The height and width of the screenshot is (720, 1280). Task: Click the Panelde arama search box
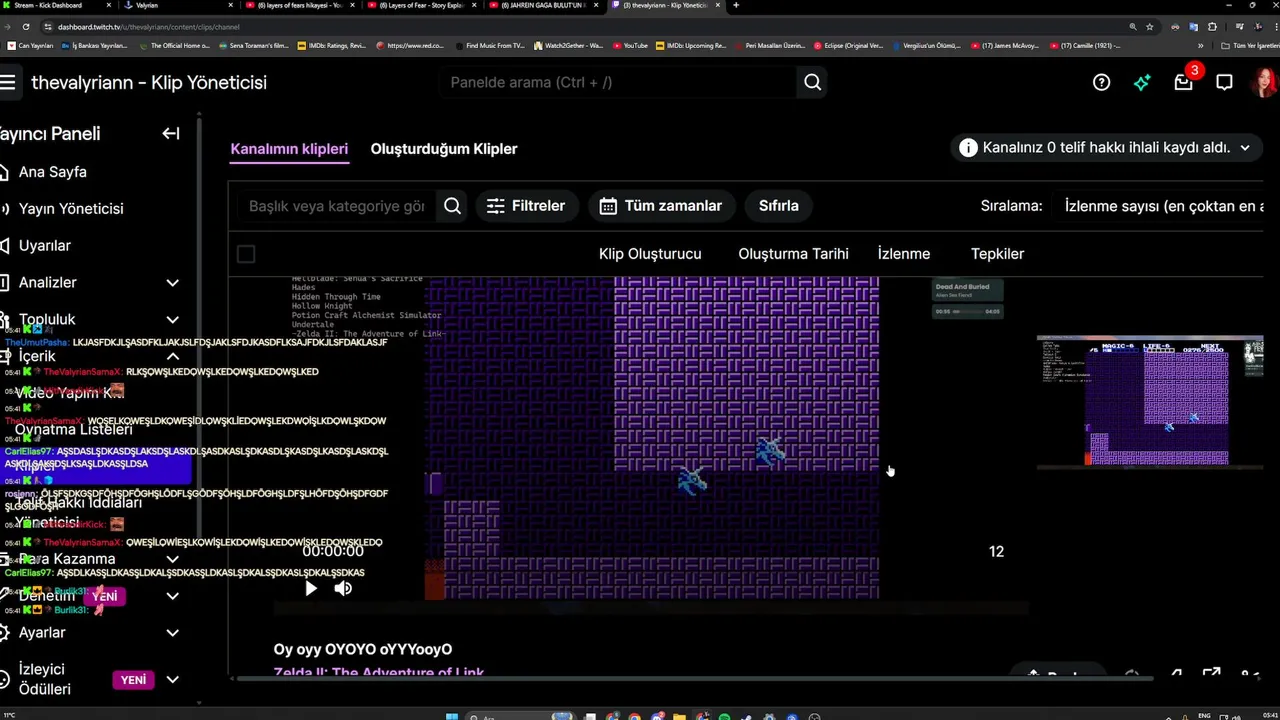pyautogui.click(x=619, y=83)
